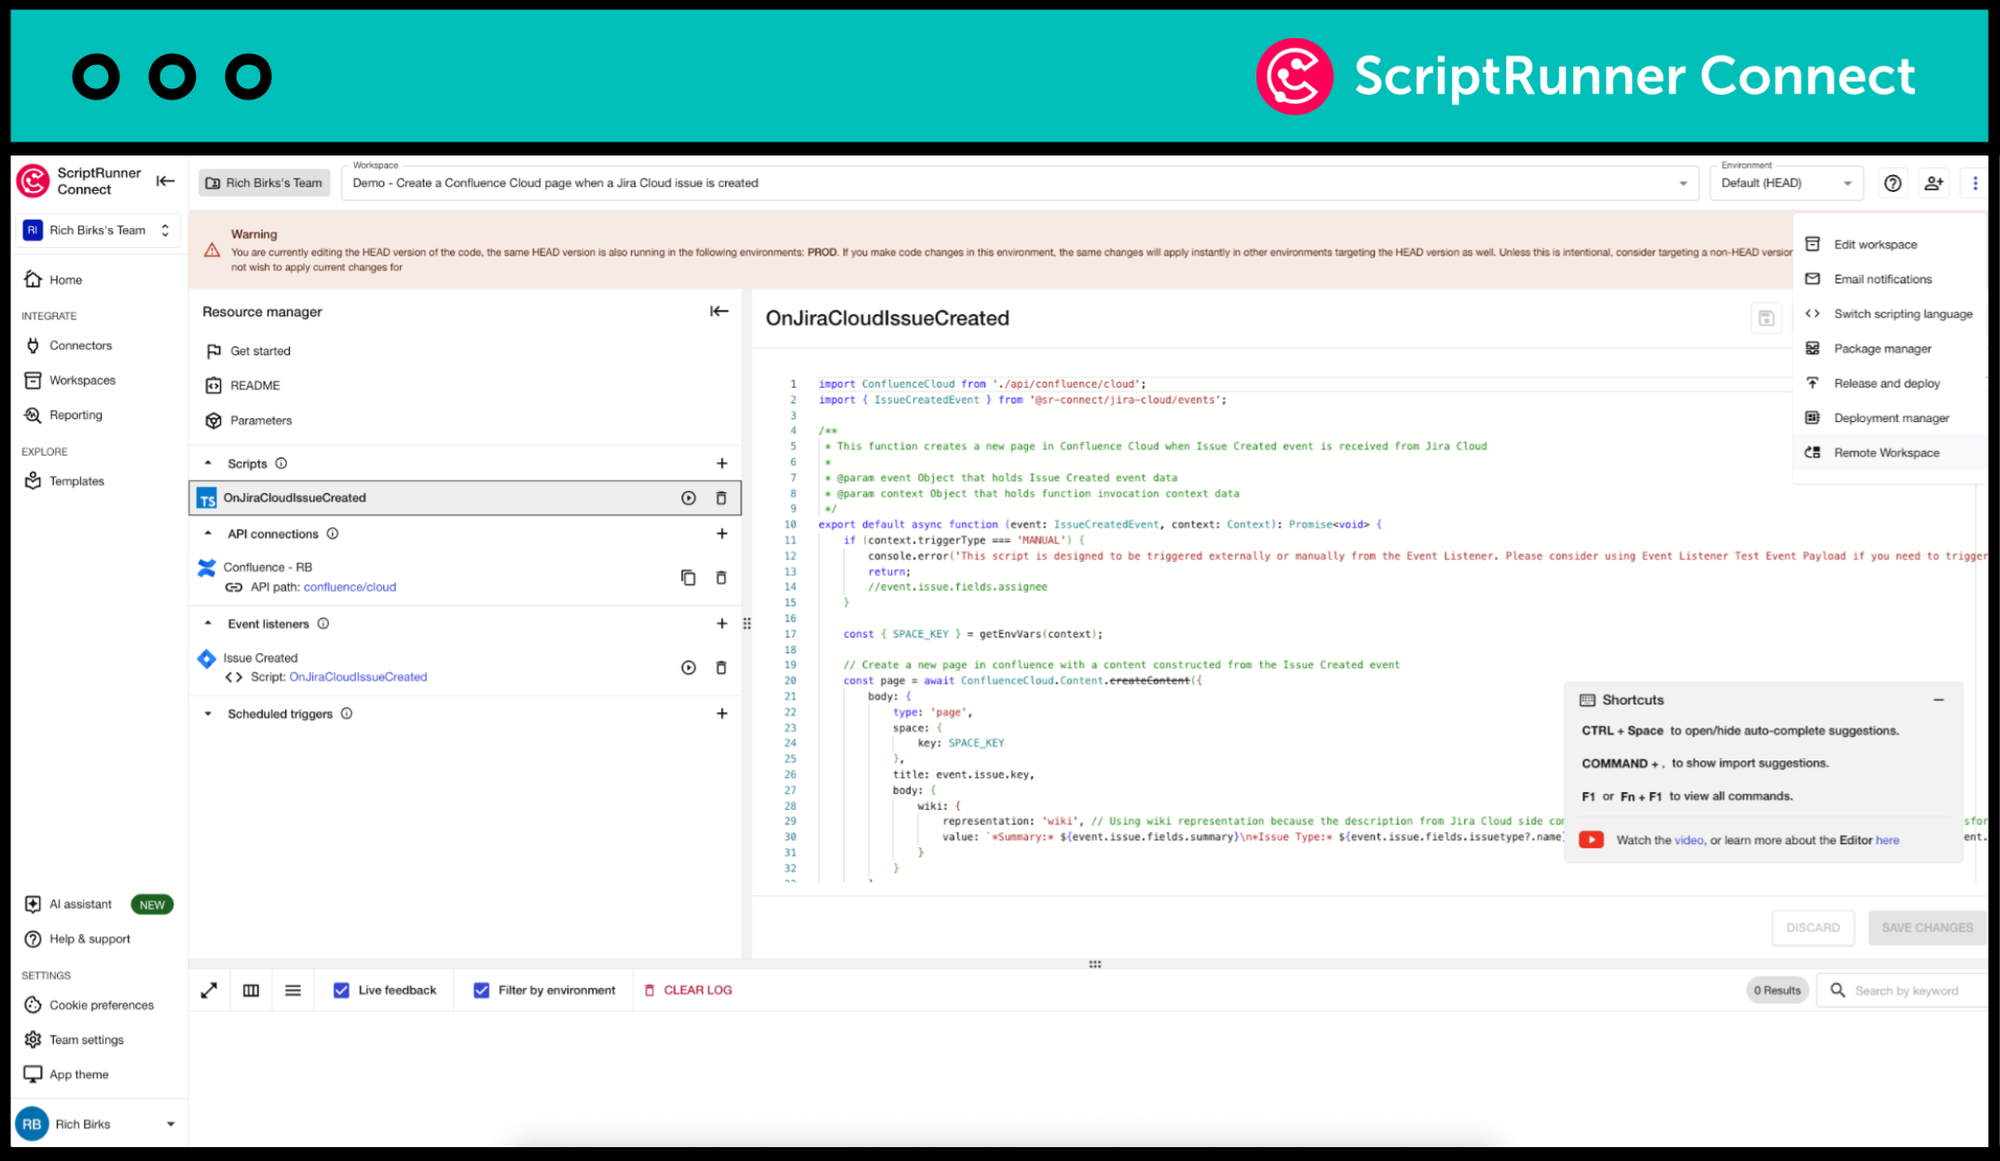This screenshot has width=2000, height=1161.
Task: Delete the OnJiraCloudIssueCreated script
Action: (x=721, y=498)
